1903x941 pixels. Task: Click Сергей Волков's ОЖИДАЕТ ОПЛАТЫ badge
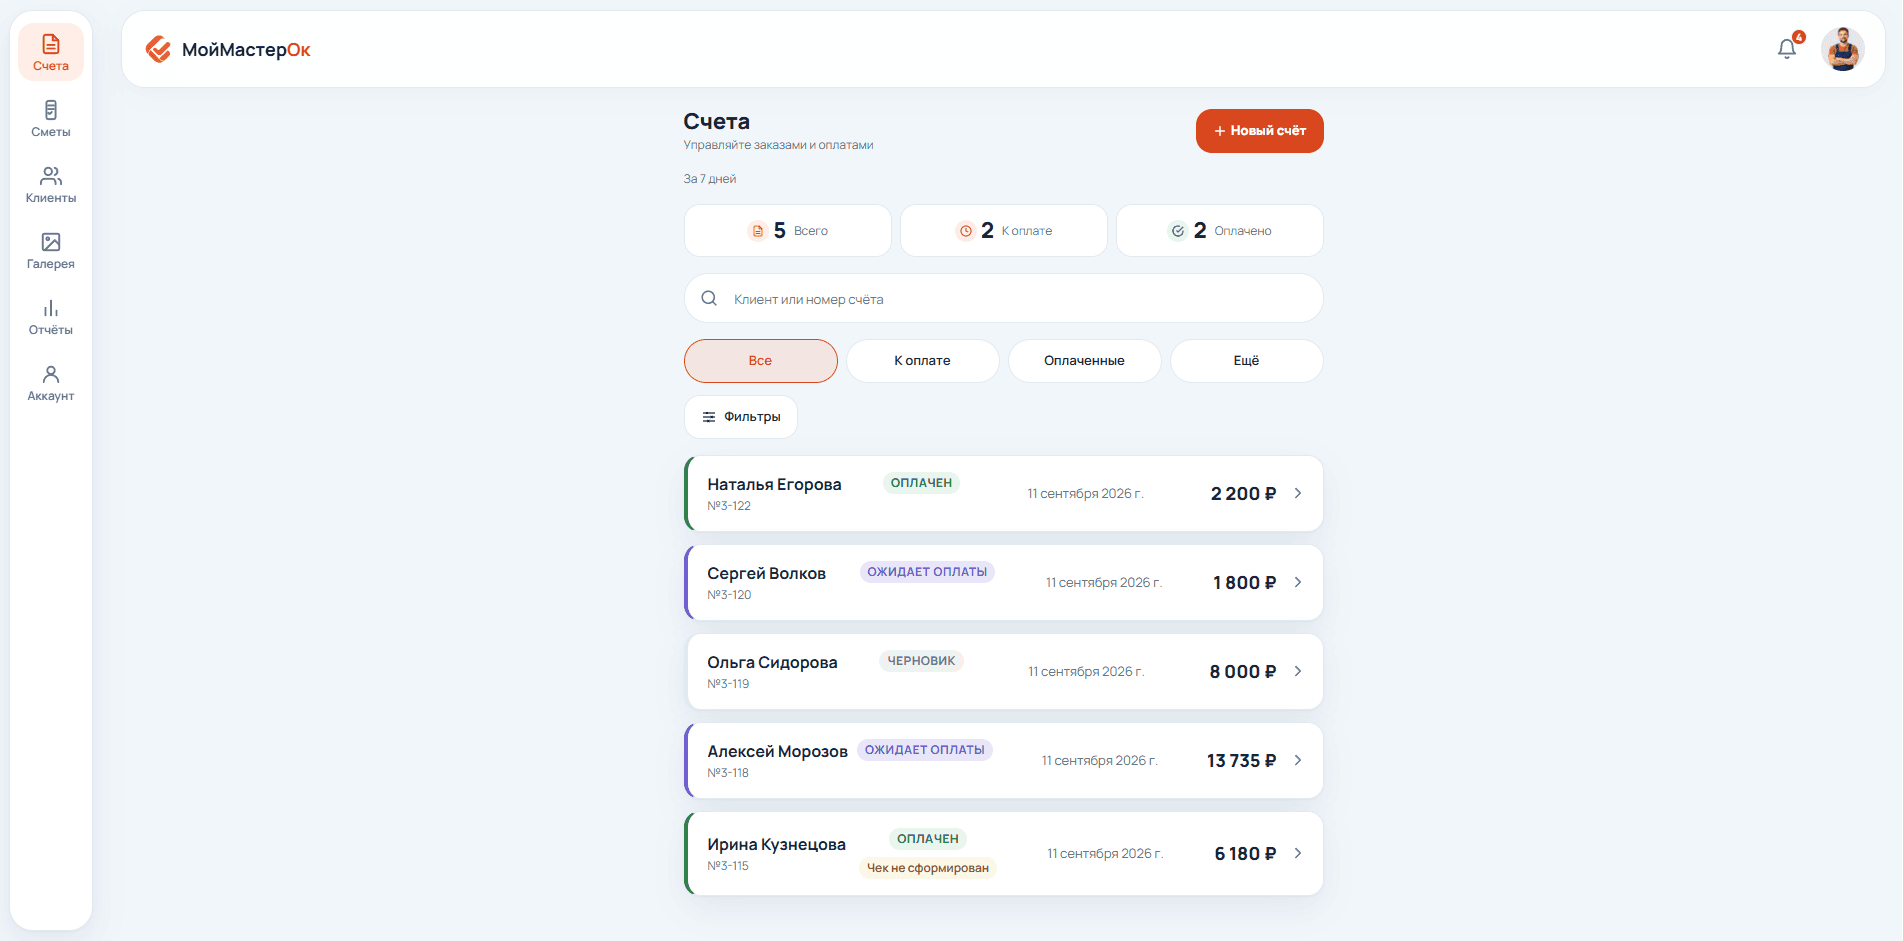[x=927, y=572]
